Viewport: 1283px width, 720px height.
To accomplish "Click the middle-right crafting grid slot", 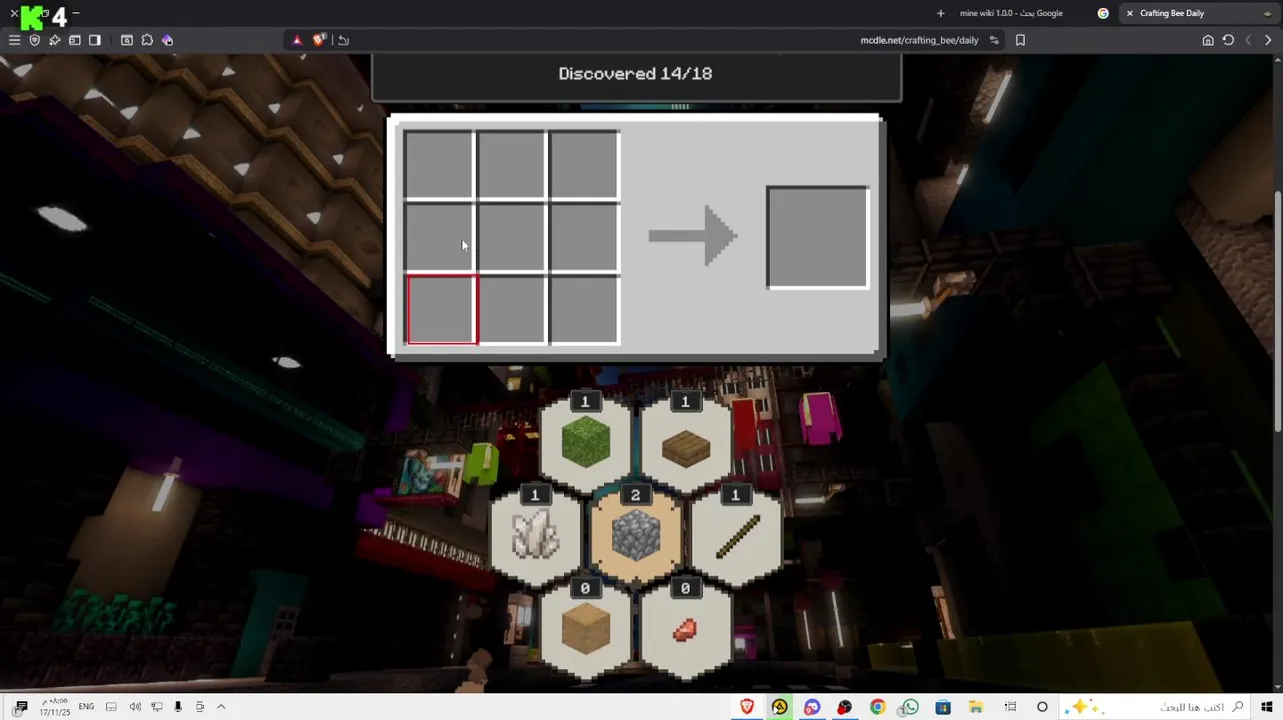I will pos(584,237).
